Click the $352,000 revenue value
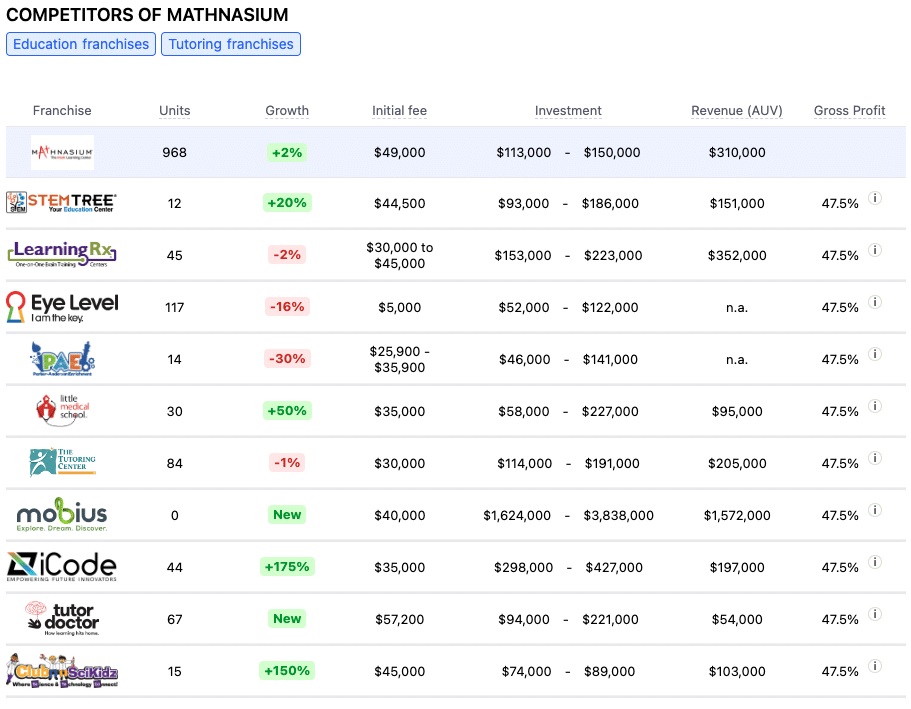 (x=737, y=255)
